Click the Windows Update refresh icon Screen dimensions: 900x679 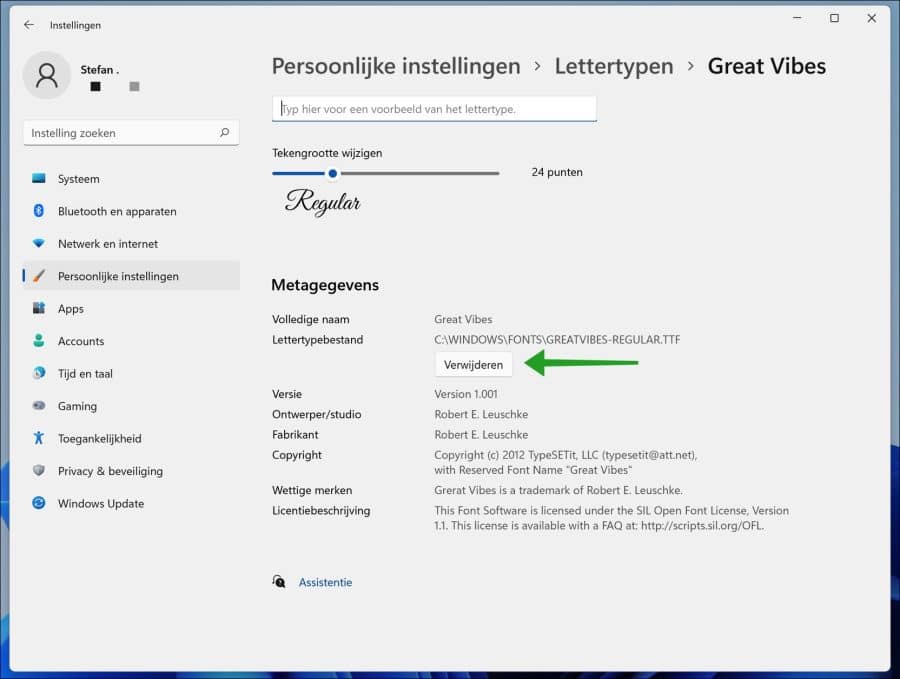tap(38, 503)
